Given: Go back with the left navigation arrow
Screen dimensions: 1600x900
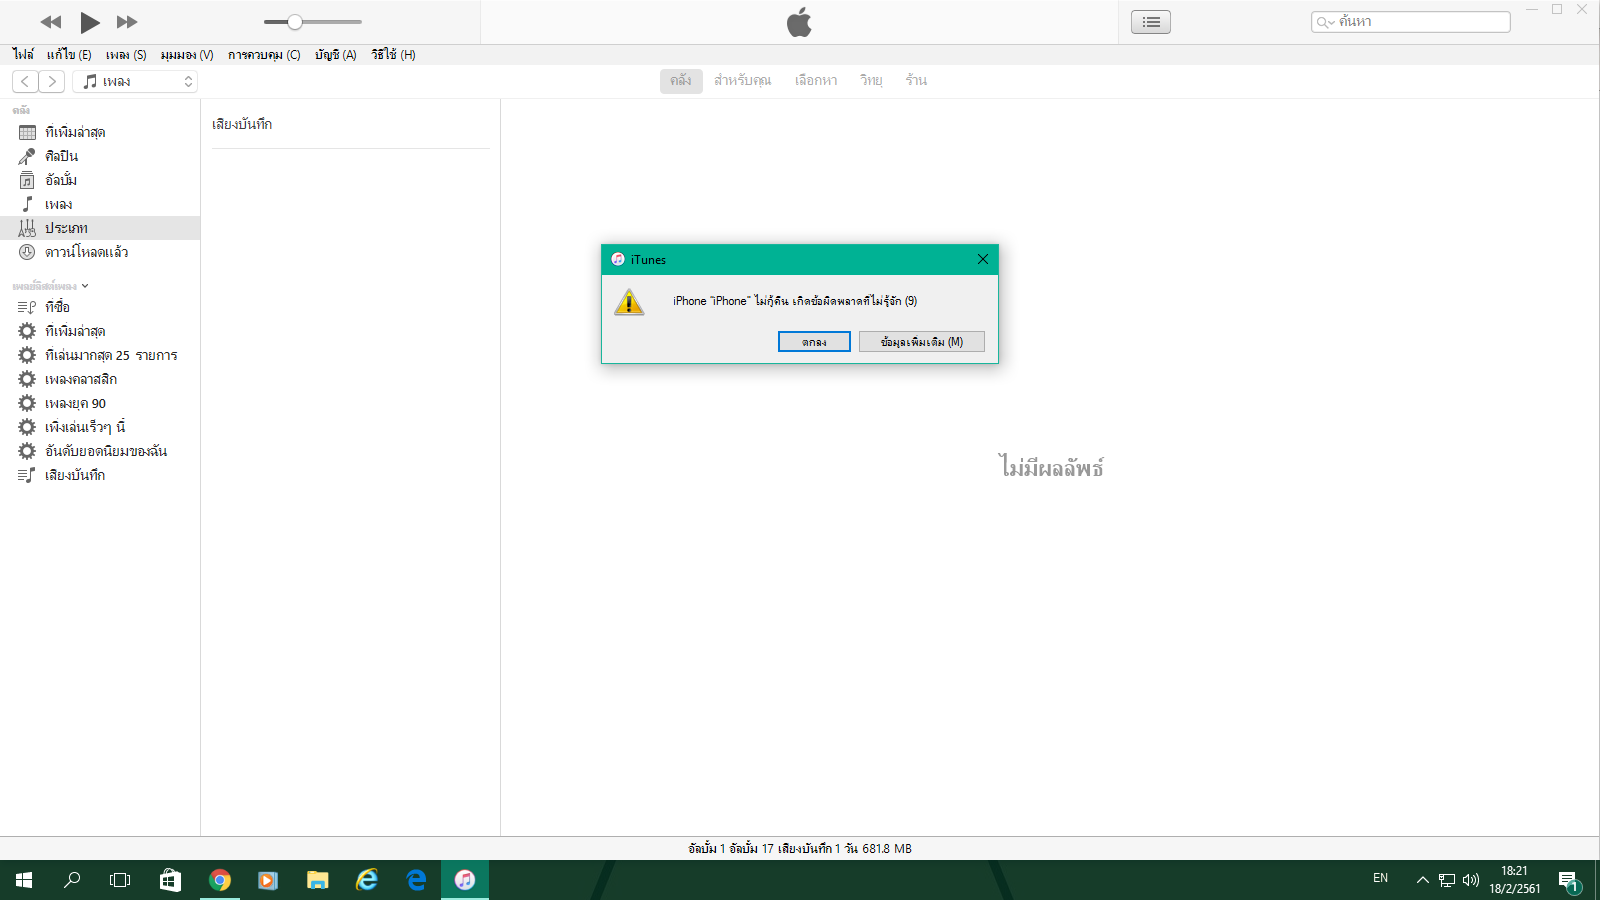Looking at the screenshot, I should 25,81.
